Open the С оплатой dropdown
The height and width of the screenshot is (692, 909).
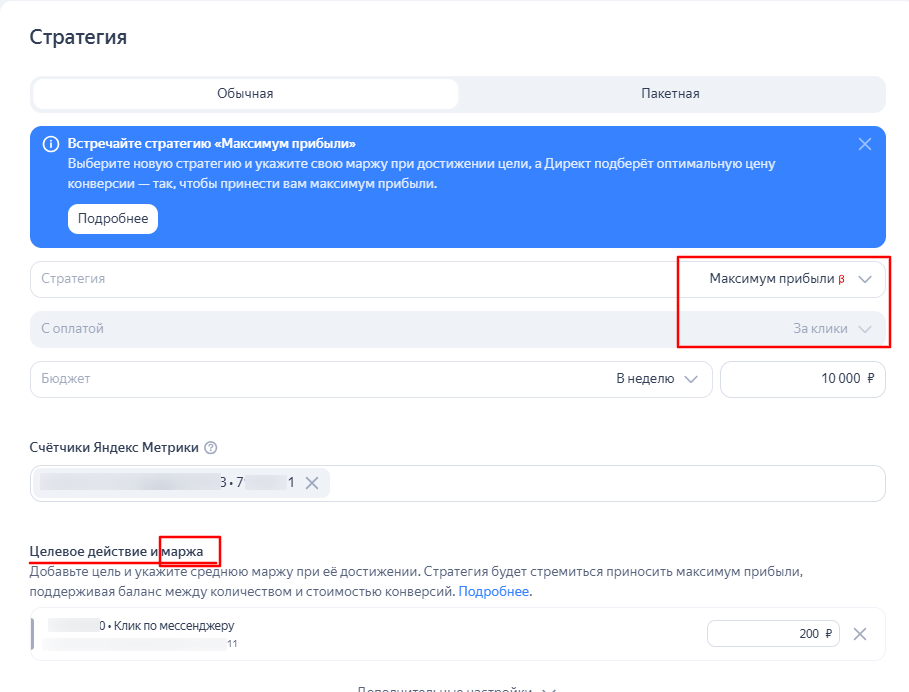point(457,328)
